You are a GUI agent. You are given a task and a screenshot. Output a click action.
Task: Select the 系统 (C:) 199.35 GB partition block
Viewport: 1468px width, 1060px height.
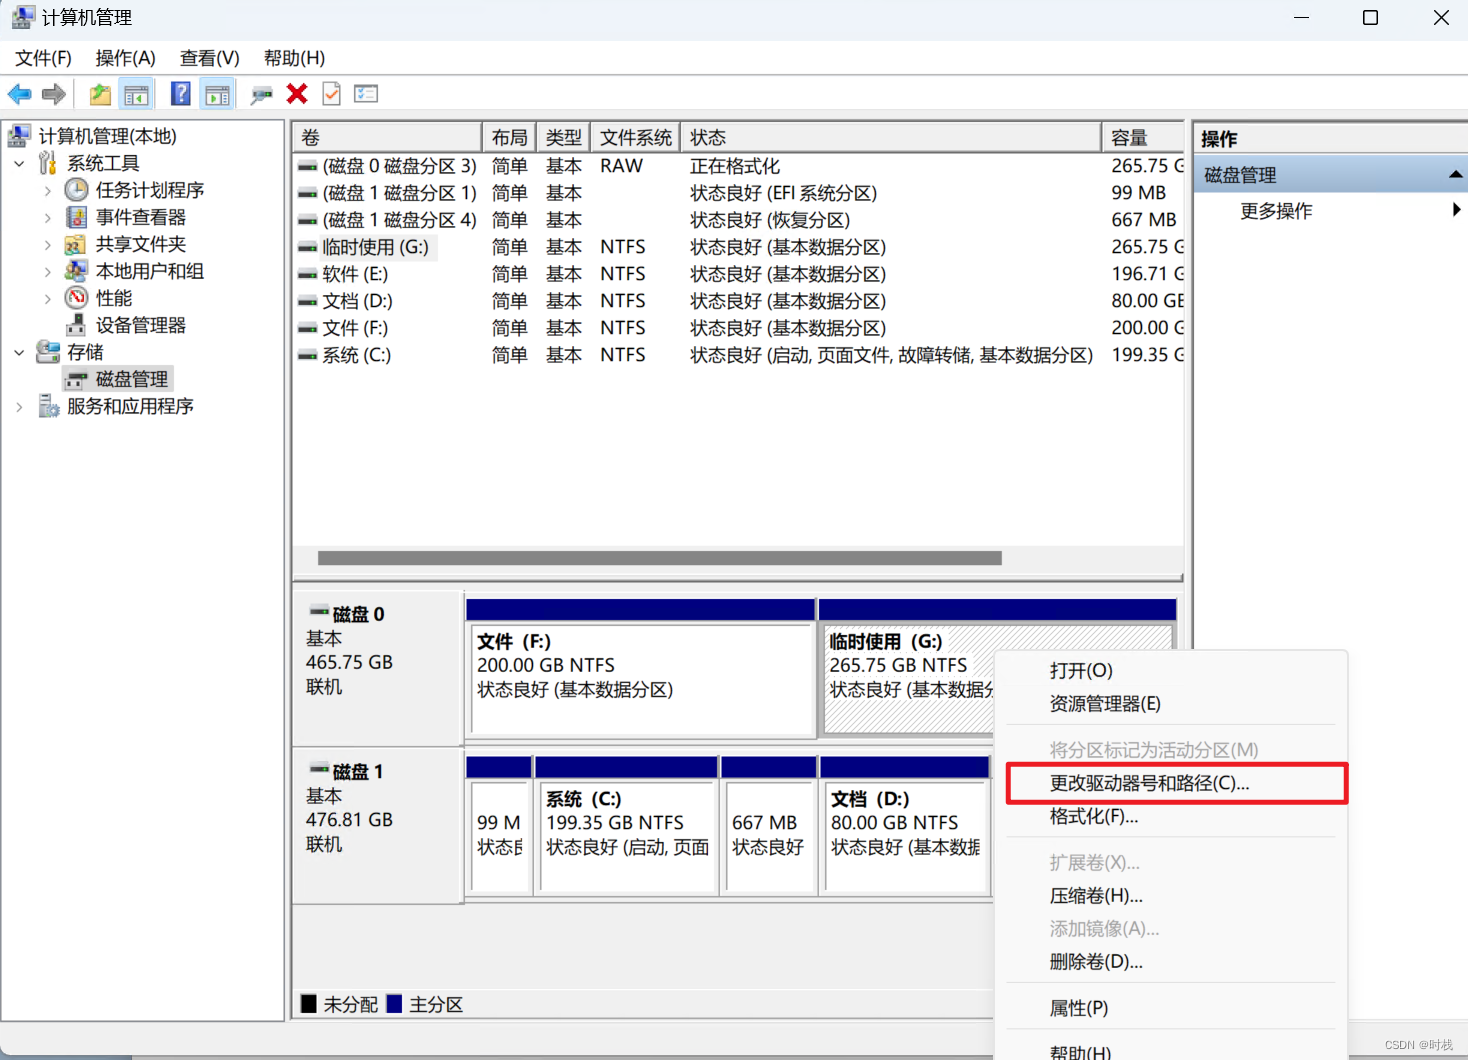[627, 825]
